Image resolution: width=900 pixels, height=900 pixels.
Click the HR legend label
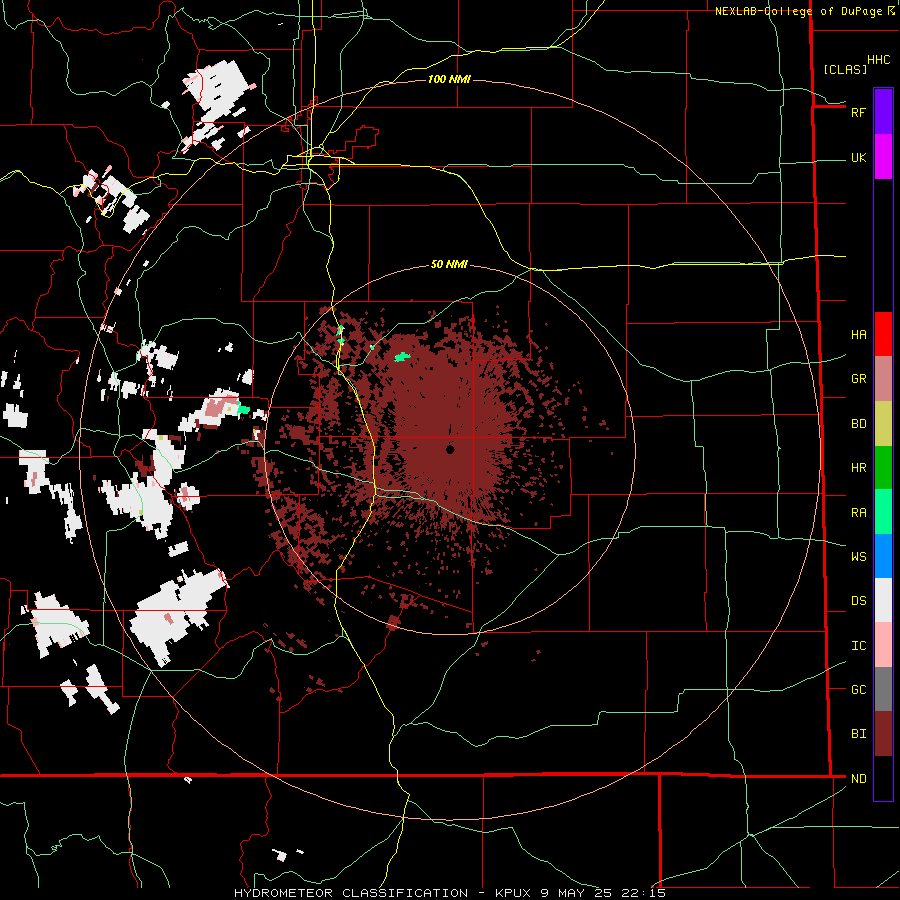858,468
